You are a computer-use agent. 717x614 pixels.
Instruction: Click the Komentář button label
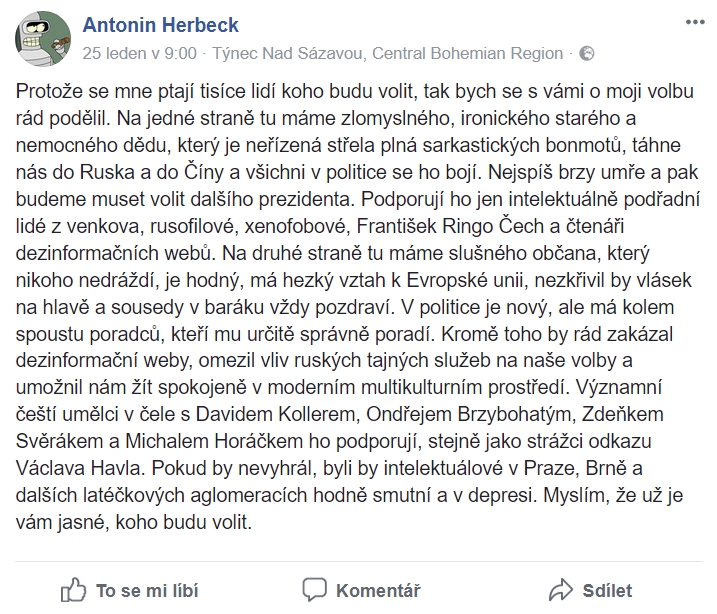pos(378,591)
